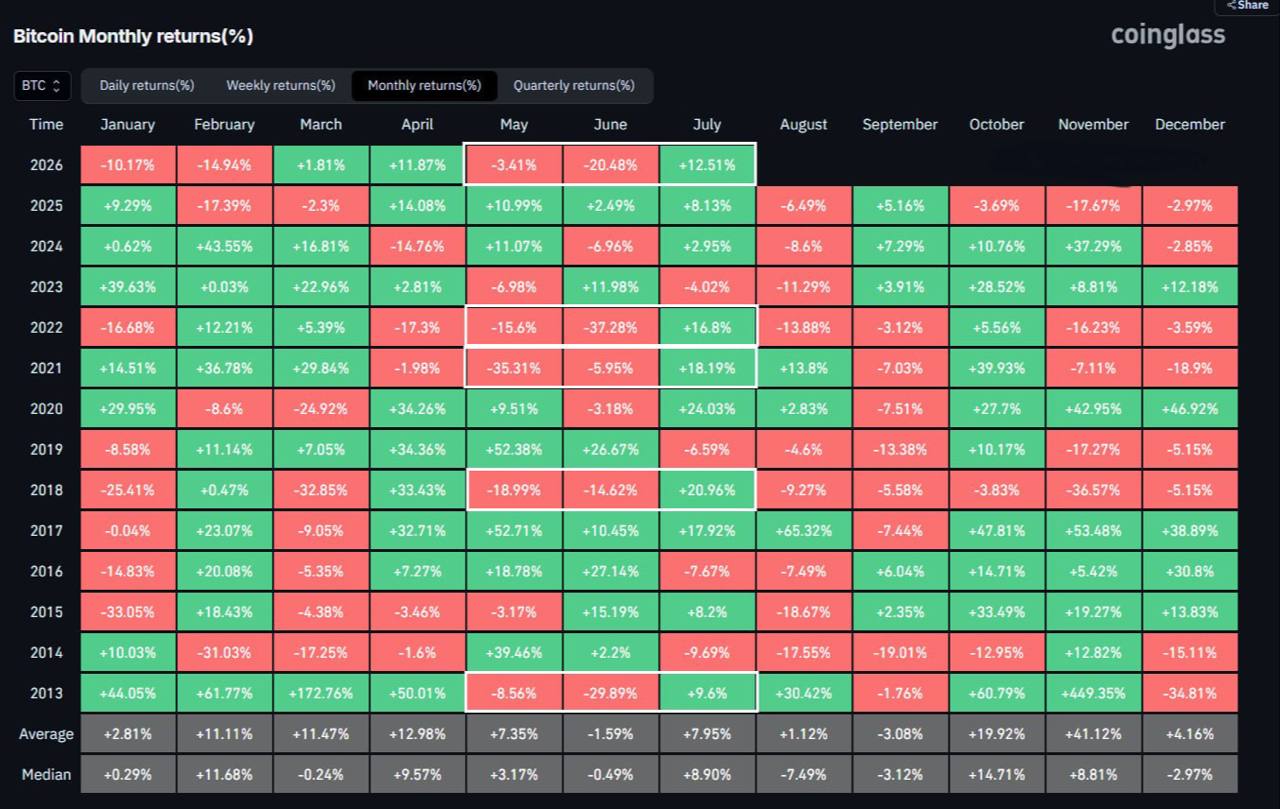This screenshot has width=1280, height=809.
Task: Switch to the Daily returns(%) tab
Action: pyautogui.click(x=147, y=86)
